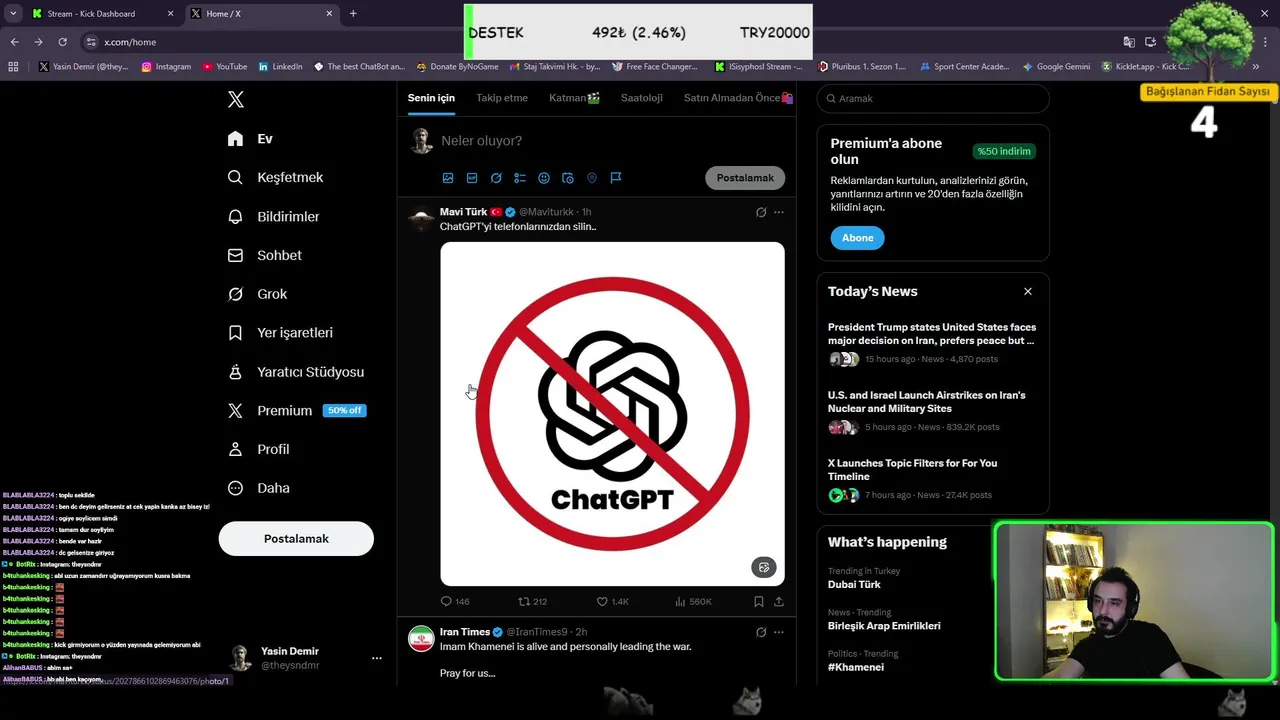1280x720 pixels.
Task: Open new browser tab
Action: tap(353, 14)
